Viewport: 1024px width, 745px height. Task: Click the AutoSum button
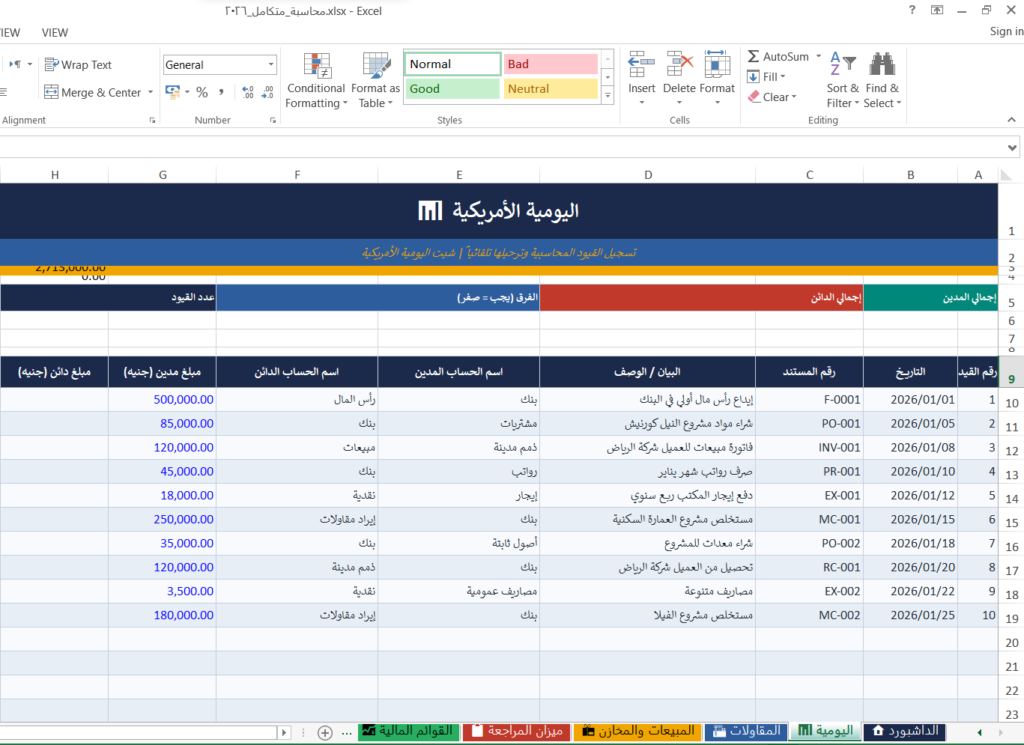click(778, 57)
